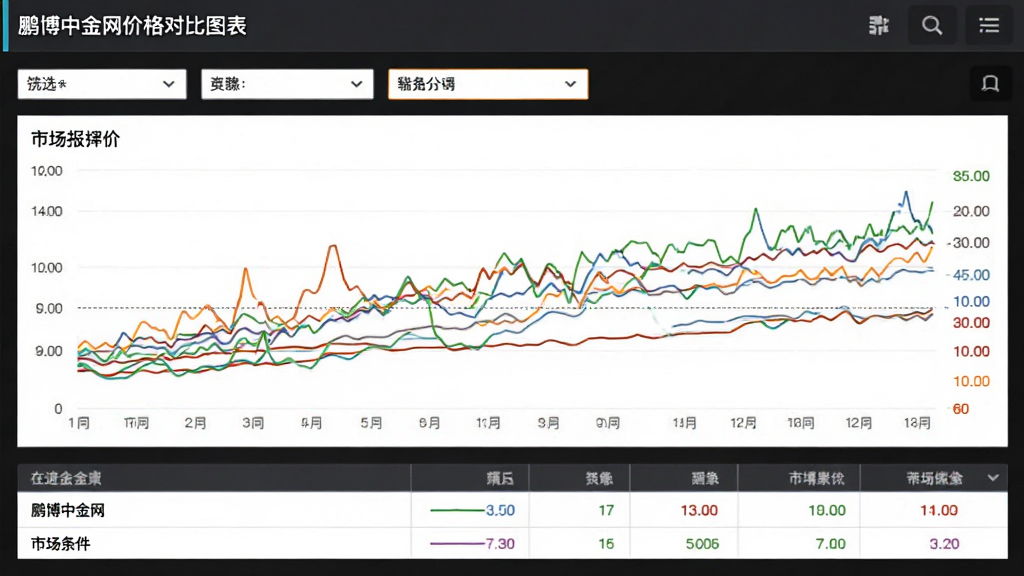Click the 14.00 left axis label
This screenshot has width=1024, height=576.
click(x=46, y=211)
